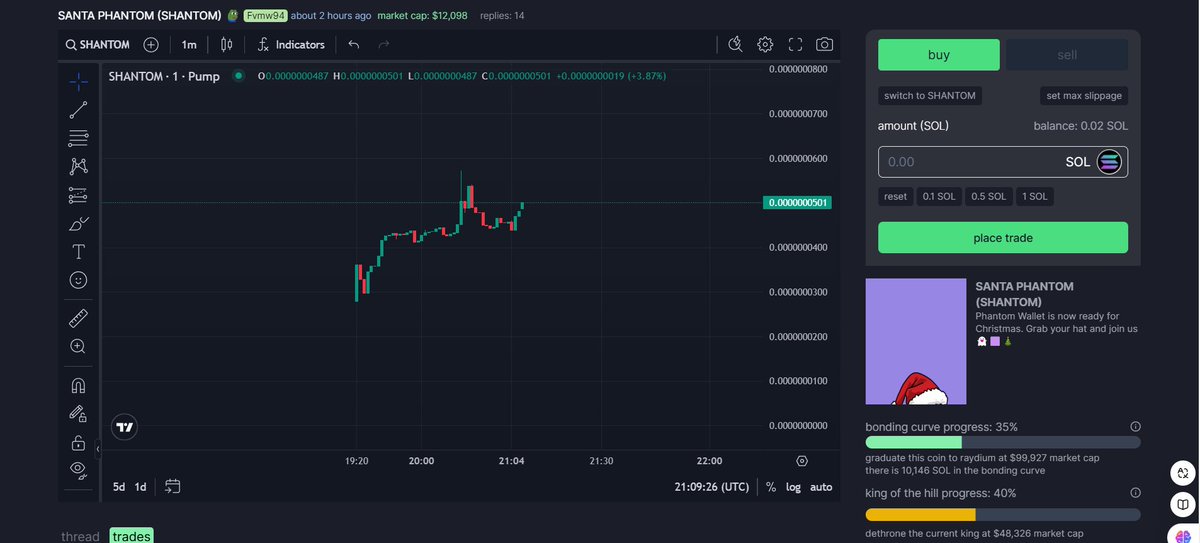The image size is (1200, 543).
Task: Choose the 0.1 SOL preset
Action: coord(939,197)
